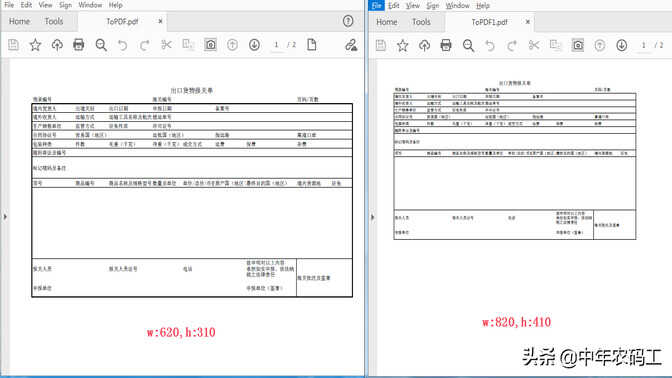Go to next page in ToPDF1.pdf
Image resolution: width=672 pixels, height=378 pixels.
[x=621, y=45]
